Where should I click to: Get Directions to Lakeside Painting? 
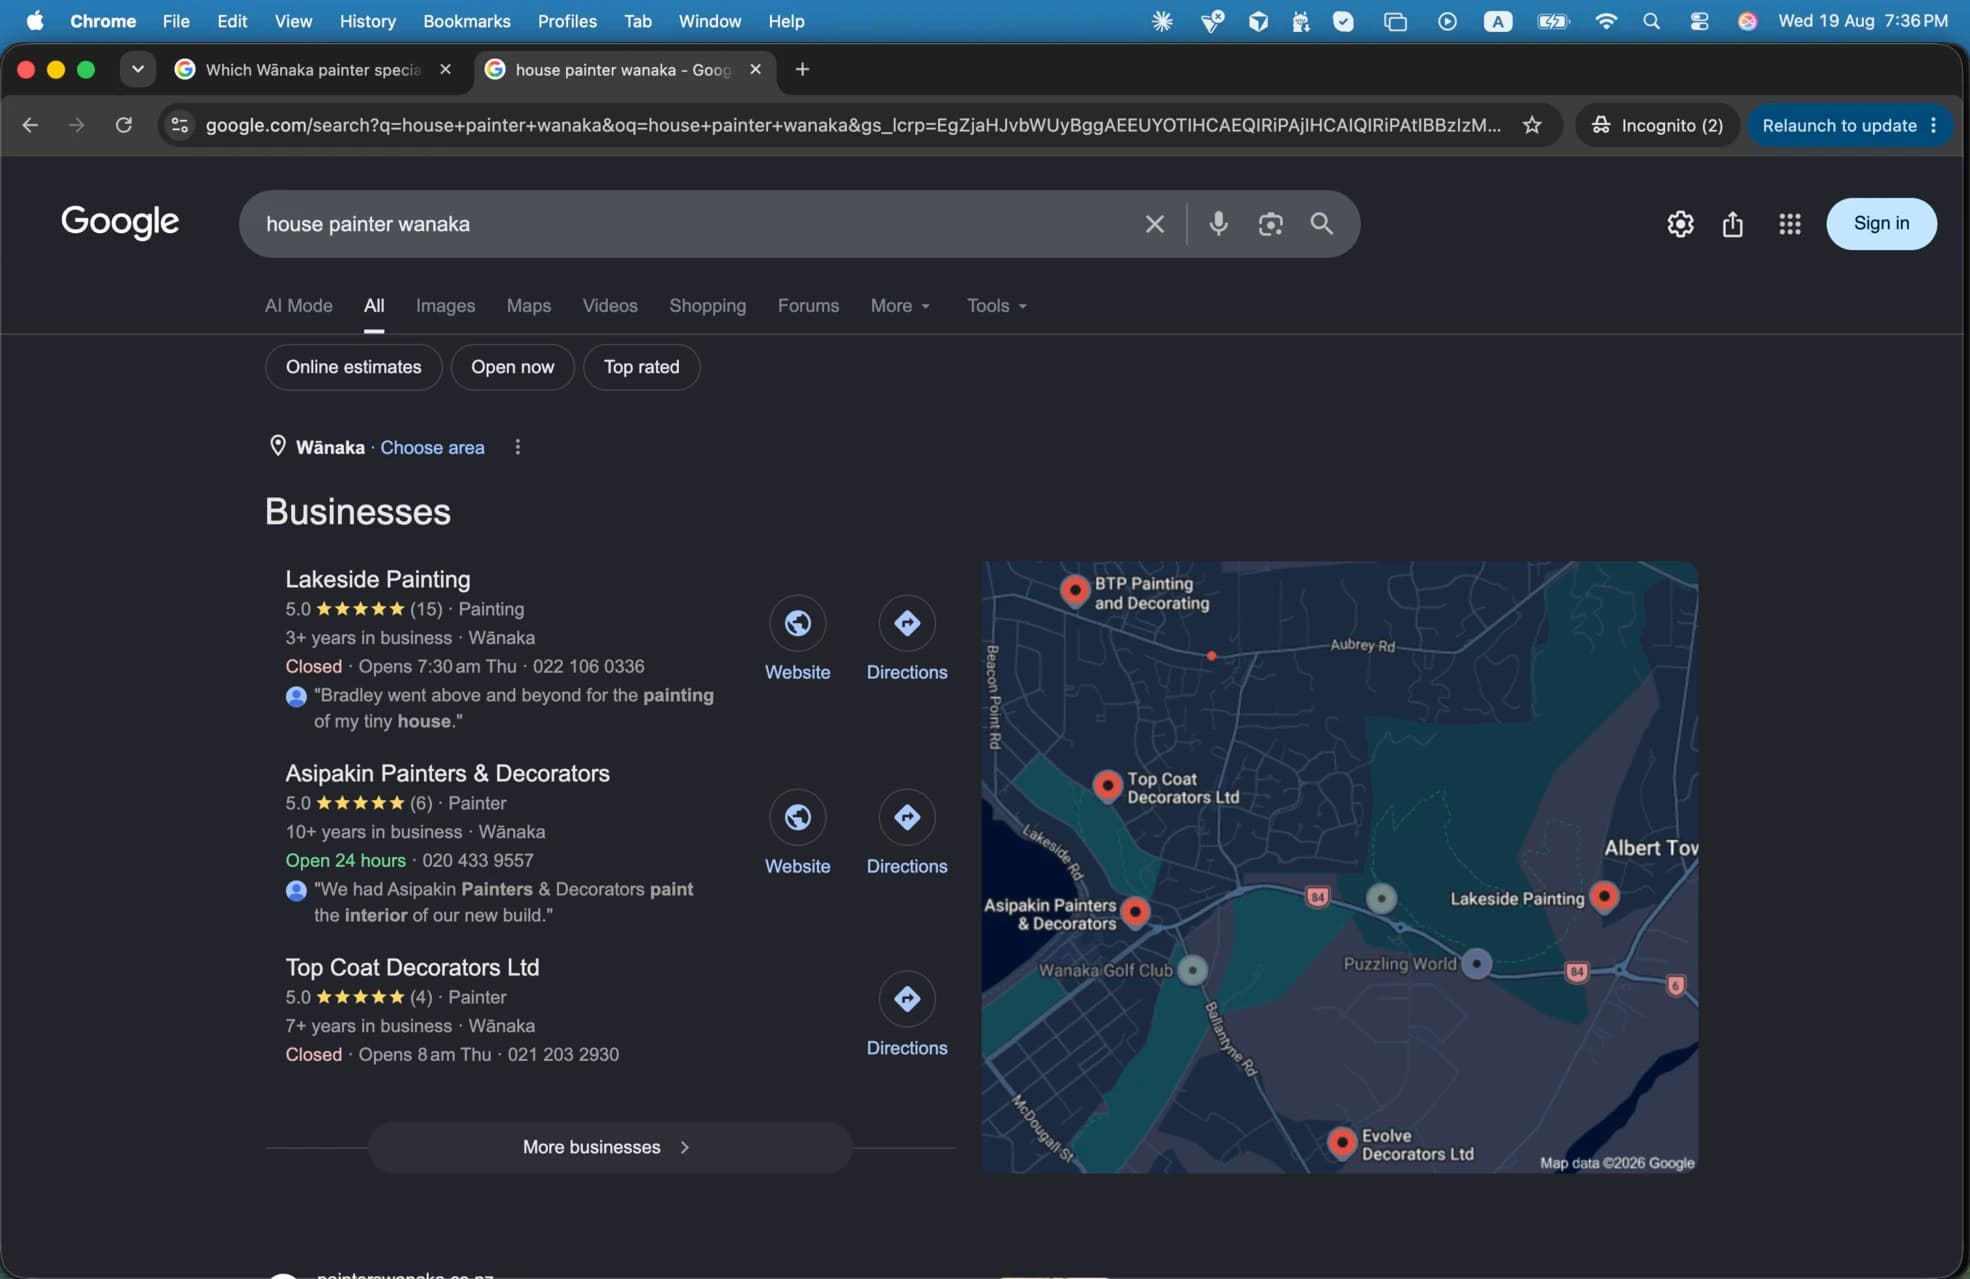click(906, 623)
